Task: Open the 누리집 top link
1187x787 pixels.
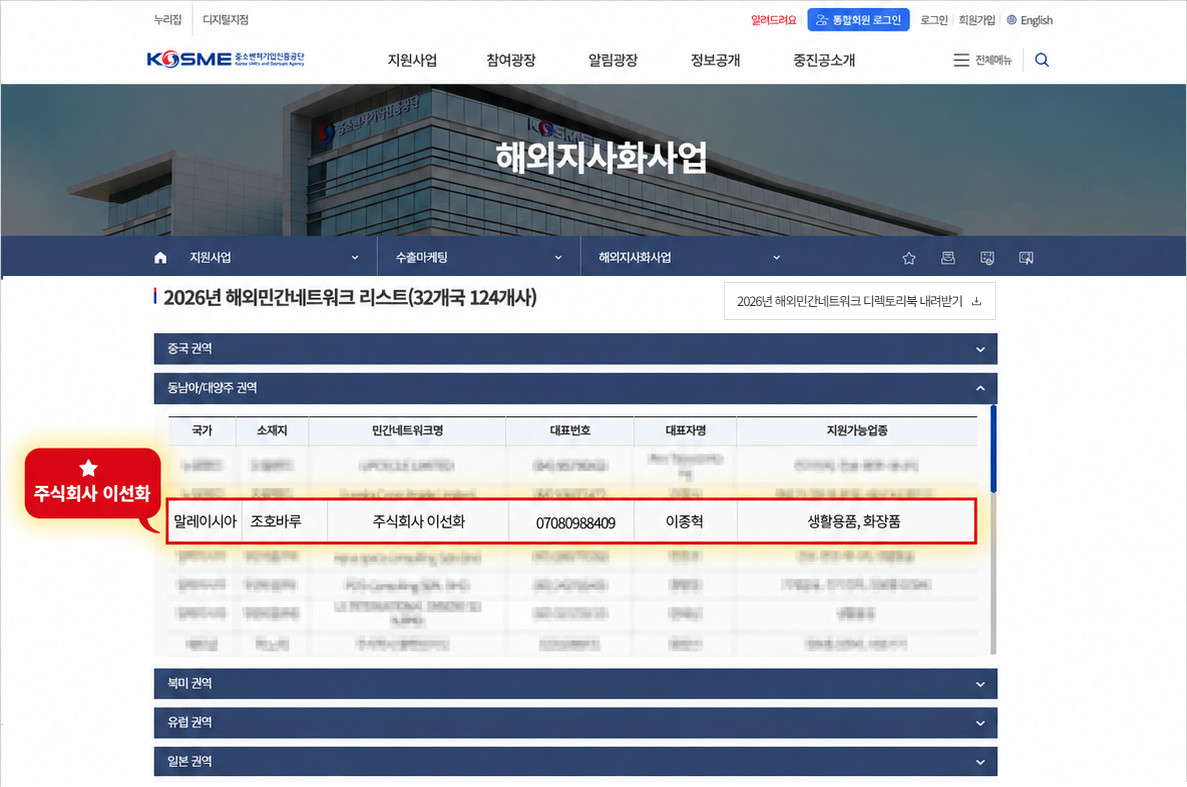Action: (168, 20)
